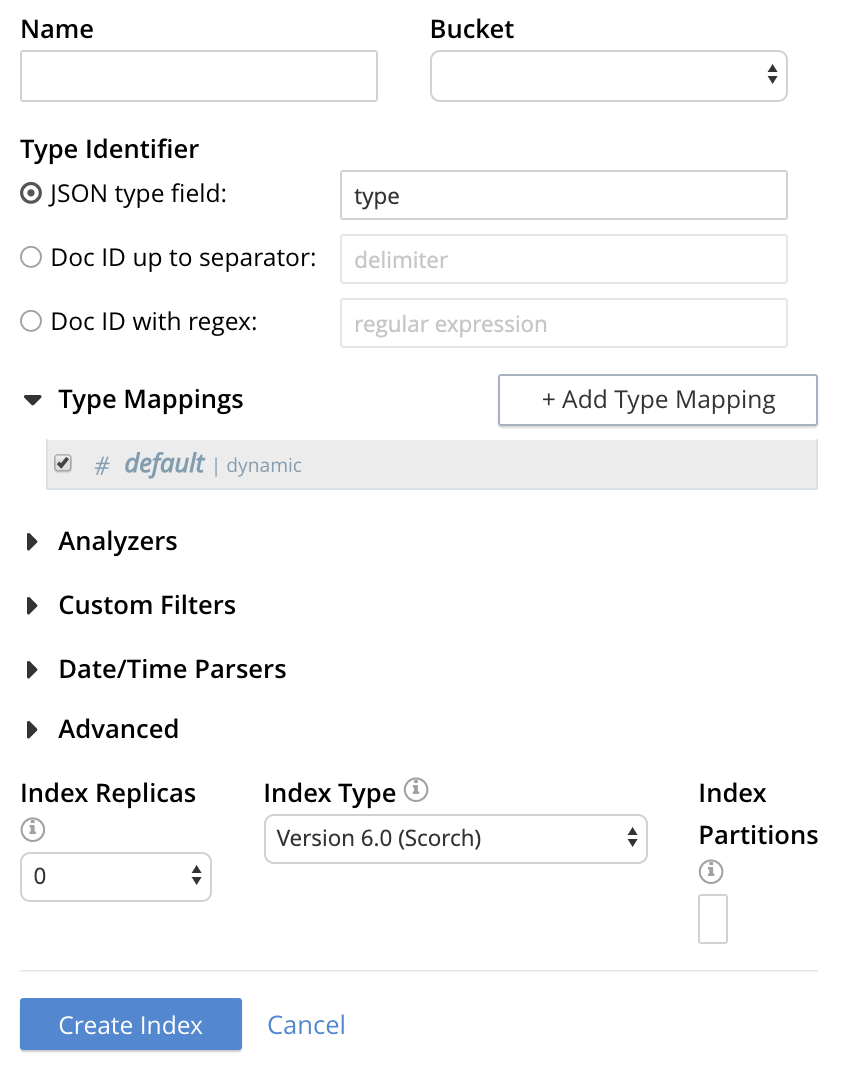Click the info icon under Index Replicas
The height and width of the screenshot is (1076, 844).
32,829
